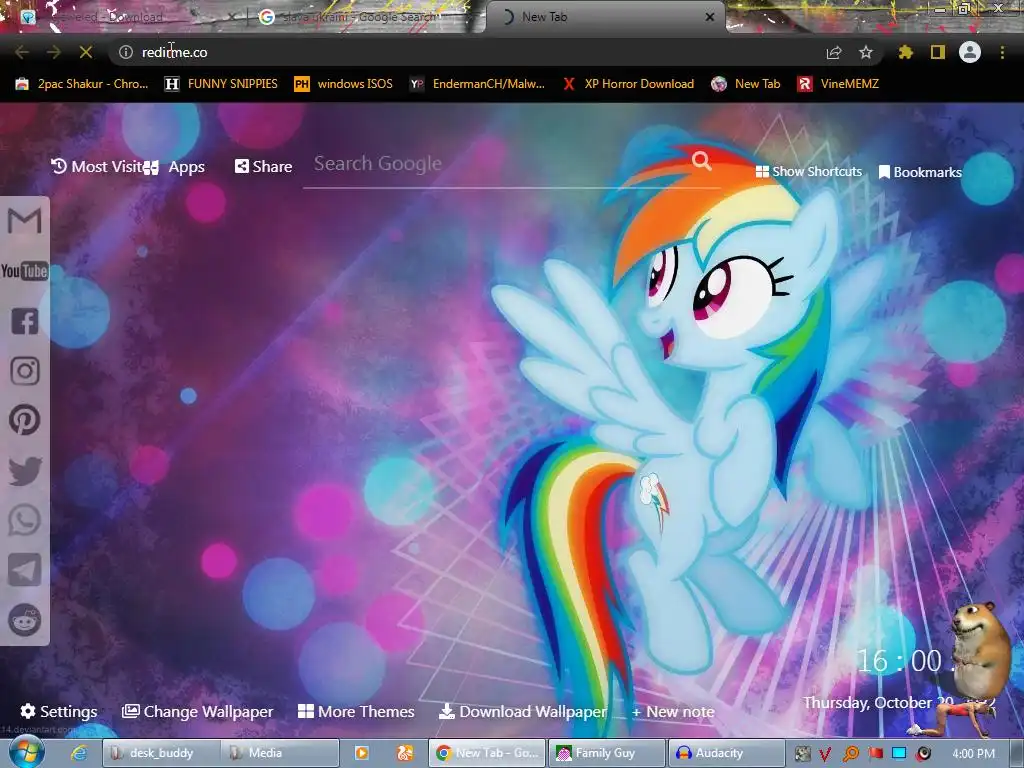Switch to the Google Search tab

[x=358, y=17]
